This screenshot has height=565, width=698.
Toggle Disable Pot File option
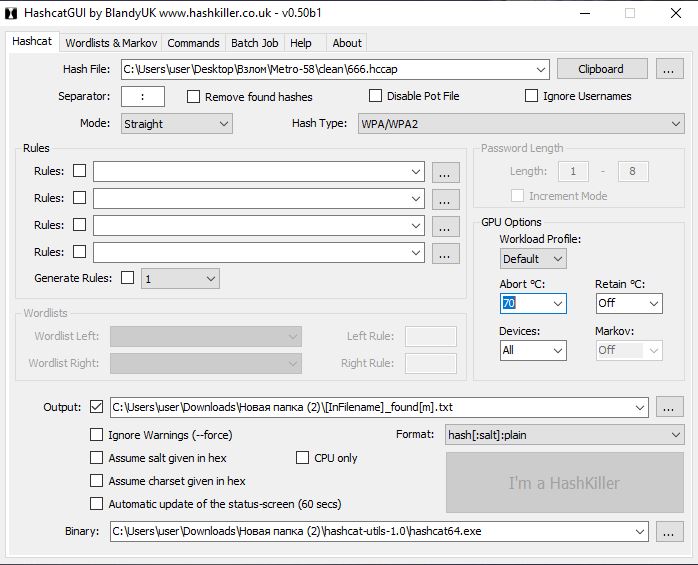376,96
